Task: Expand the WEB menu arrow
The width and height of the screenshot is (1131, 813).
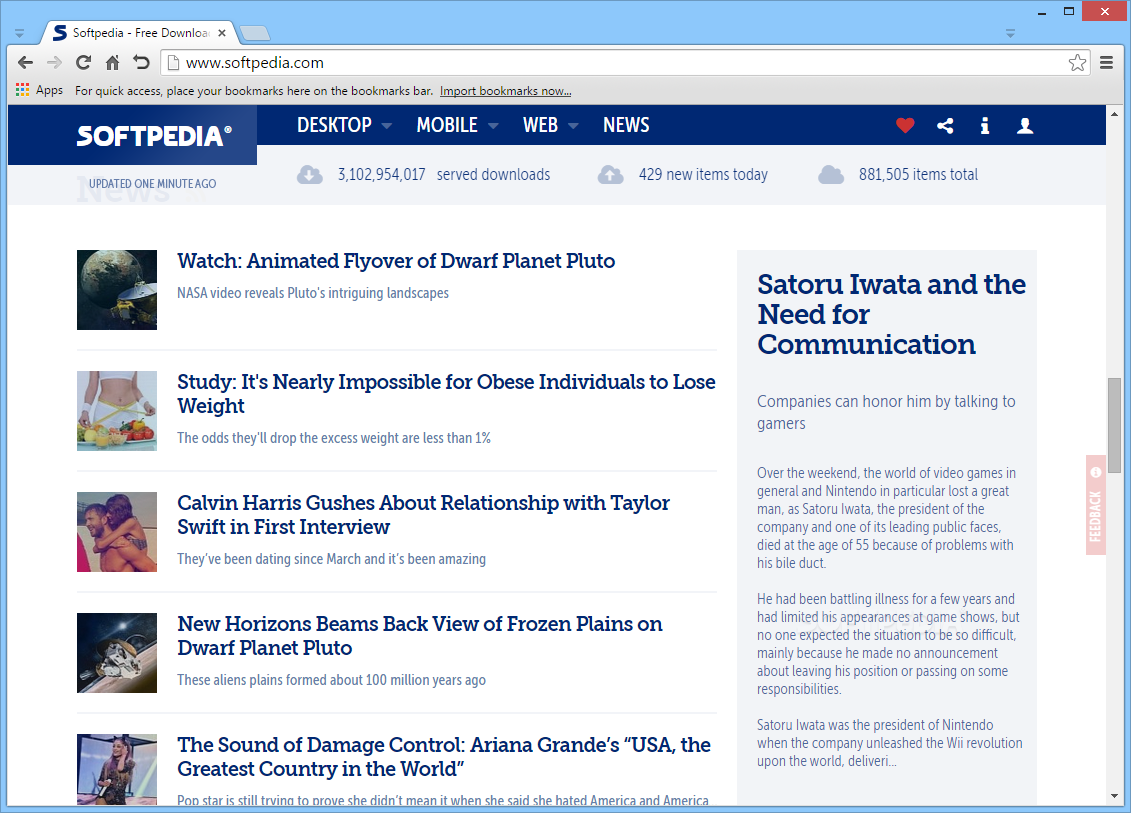Action: tap(573, 126)
